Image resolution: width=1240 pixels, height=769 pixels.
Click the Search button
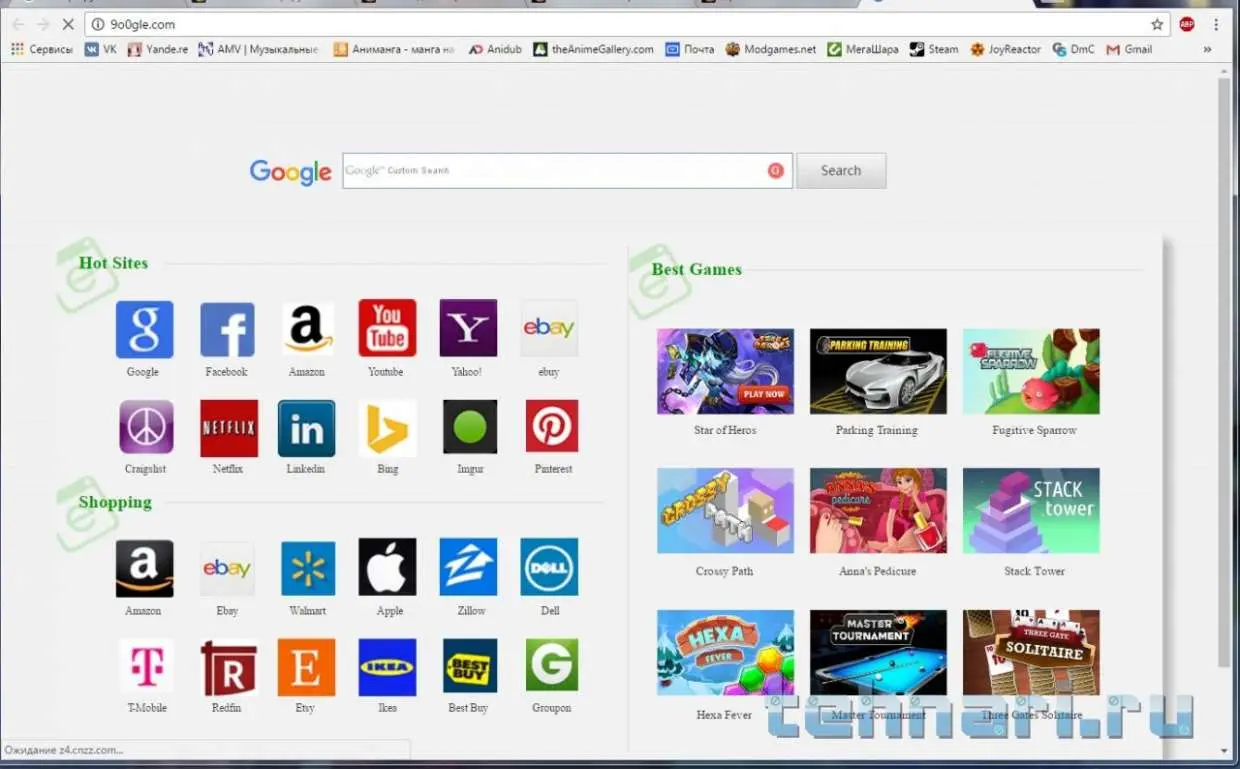coord(841,171)
